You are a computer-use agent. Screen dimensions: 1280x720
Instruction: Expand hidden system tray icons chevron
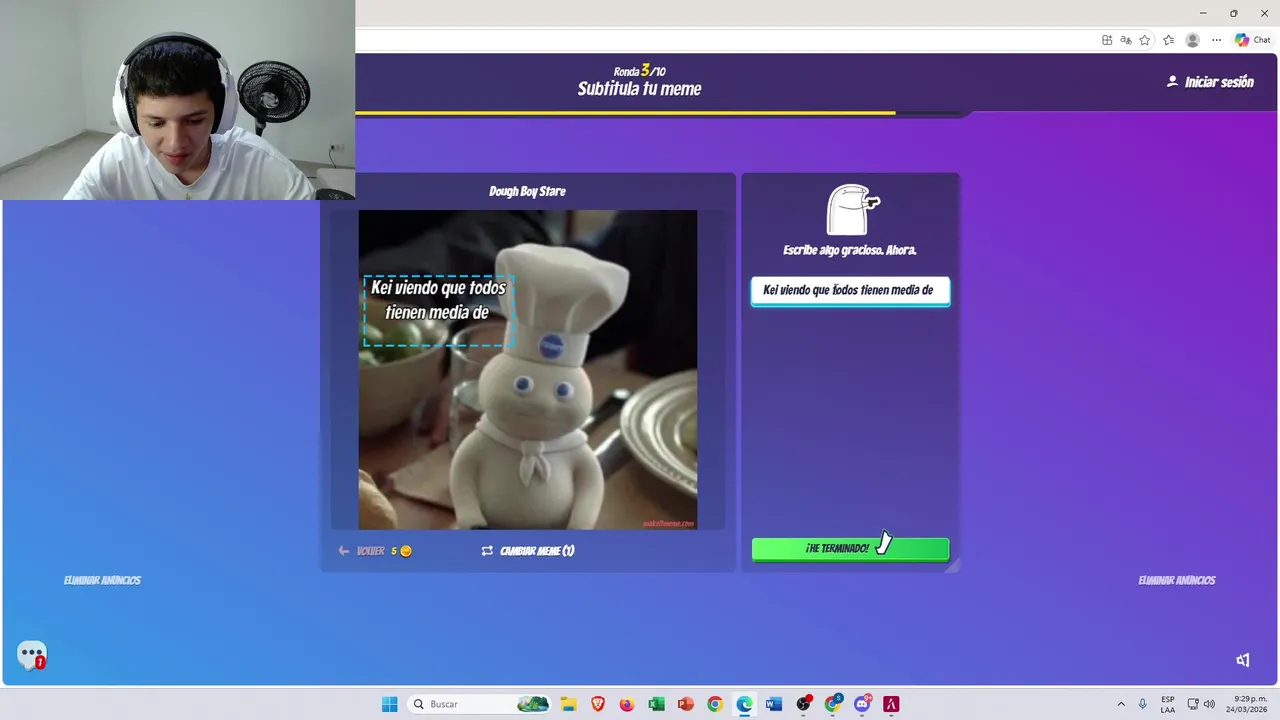pyautogui.click(x=1121, y=704)
